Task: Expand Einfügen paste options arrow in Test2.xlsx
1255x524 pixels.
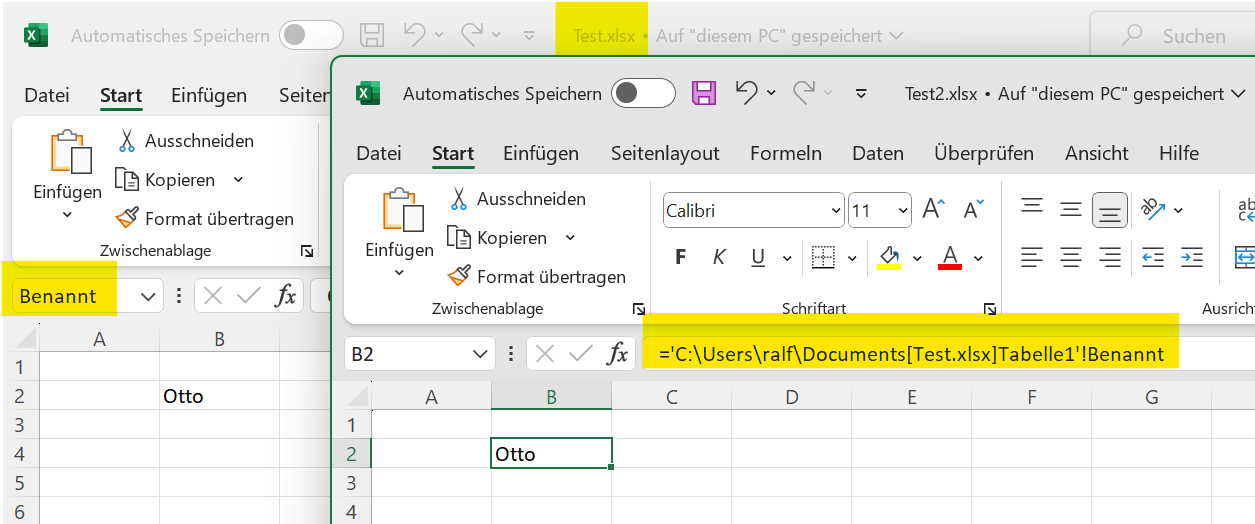Action: tap(399, 273)
